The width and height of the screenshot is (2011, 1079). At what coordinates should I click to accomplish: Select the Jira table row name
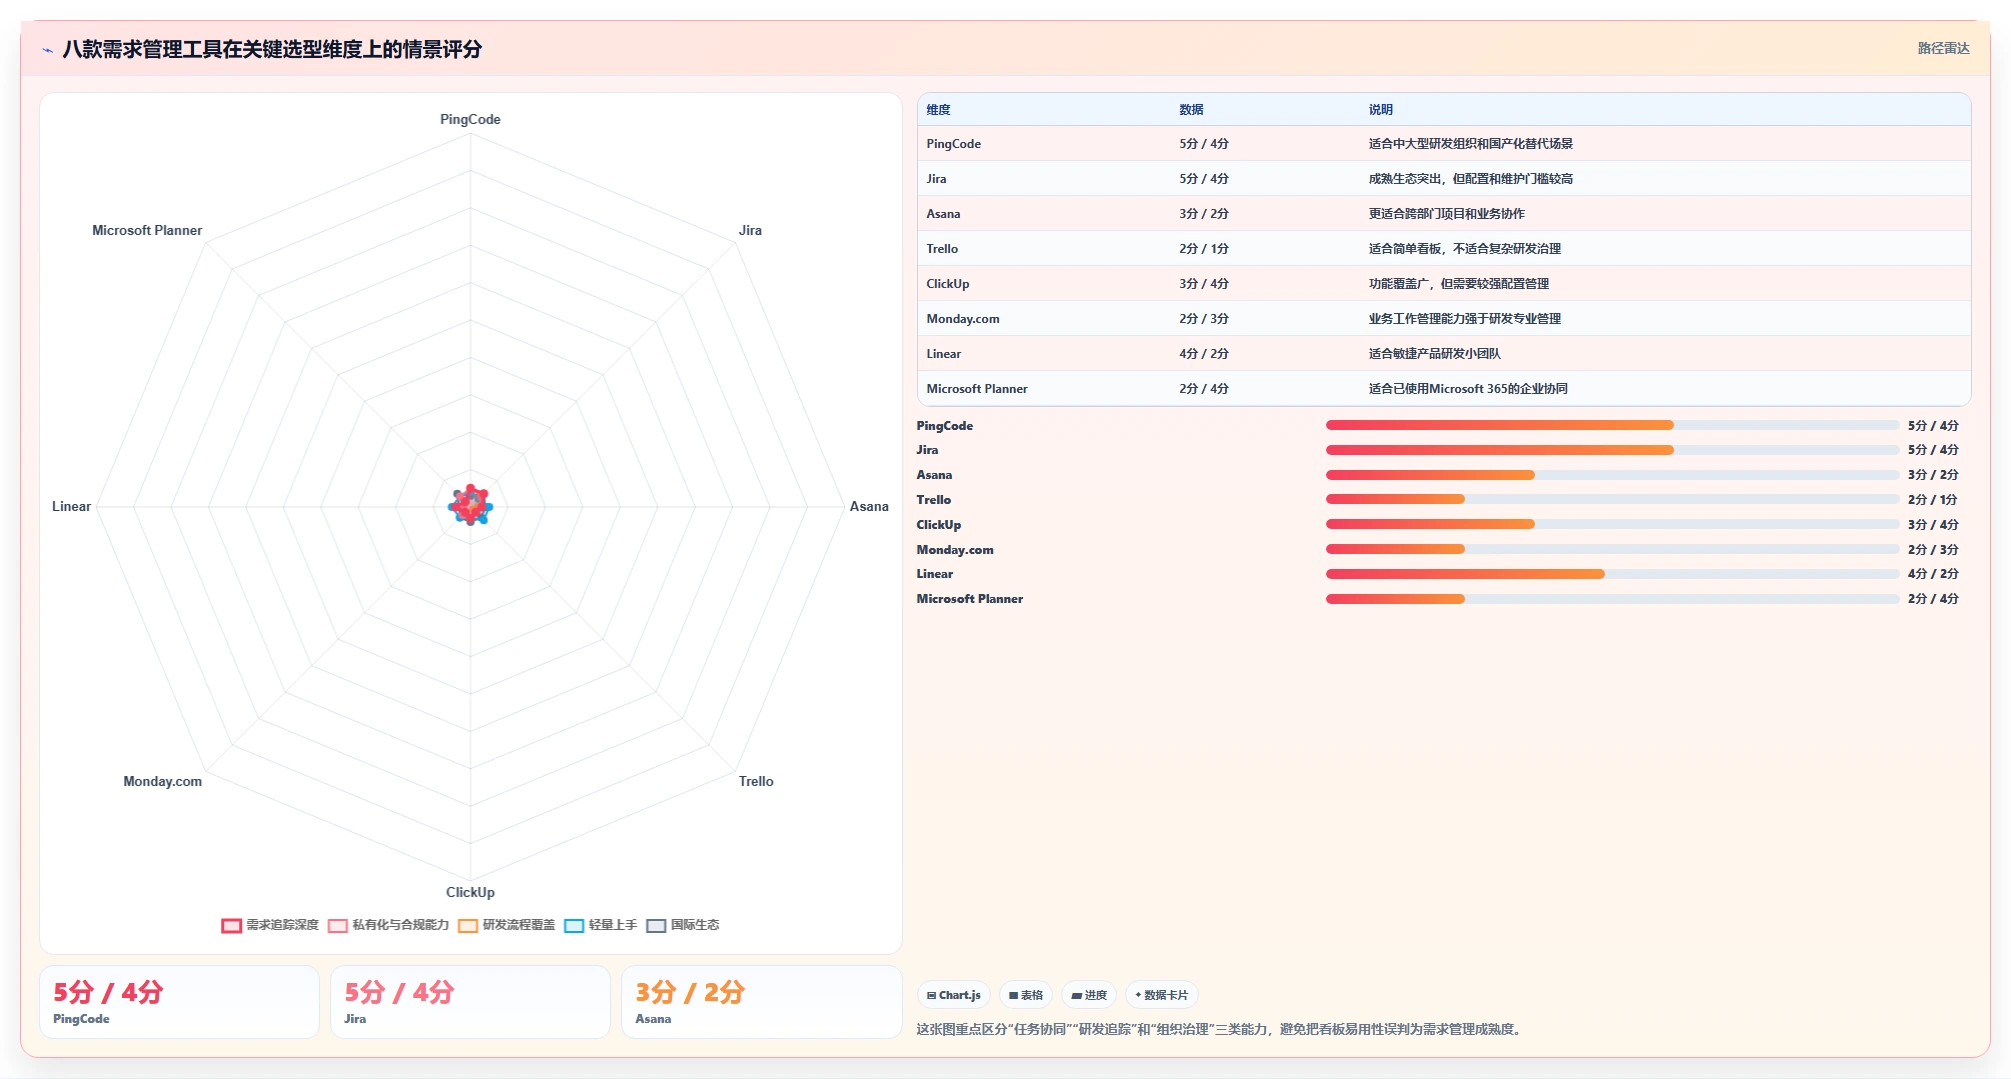pos(936,179)
